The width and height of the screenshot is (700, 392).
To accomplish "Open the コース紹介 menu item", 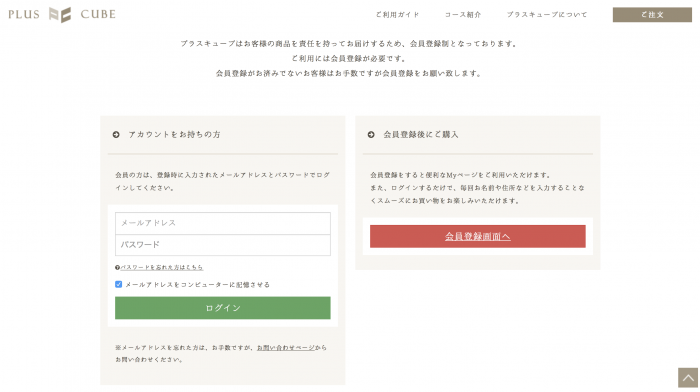I will (463, 15).
